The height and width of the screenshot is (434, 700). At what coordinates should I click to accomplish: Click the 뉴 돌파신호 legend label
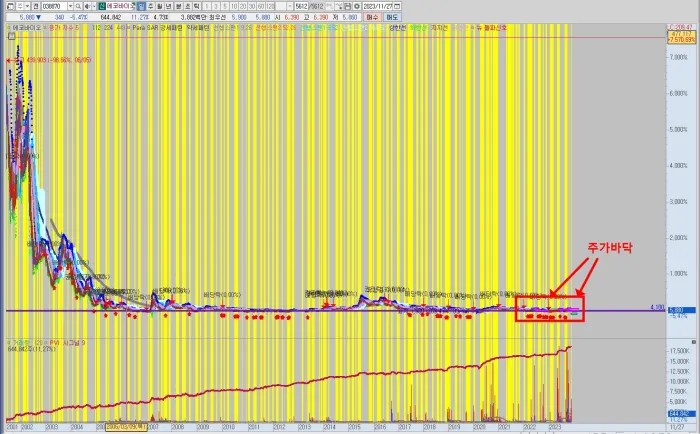point(492,27)
